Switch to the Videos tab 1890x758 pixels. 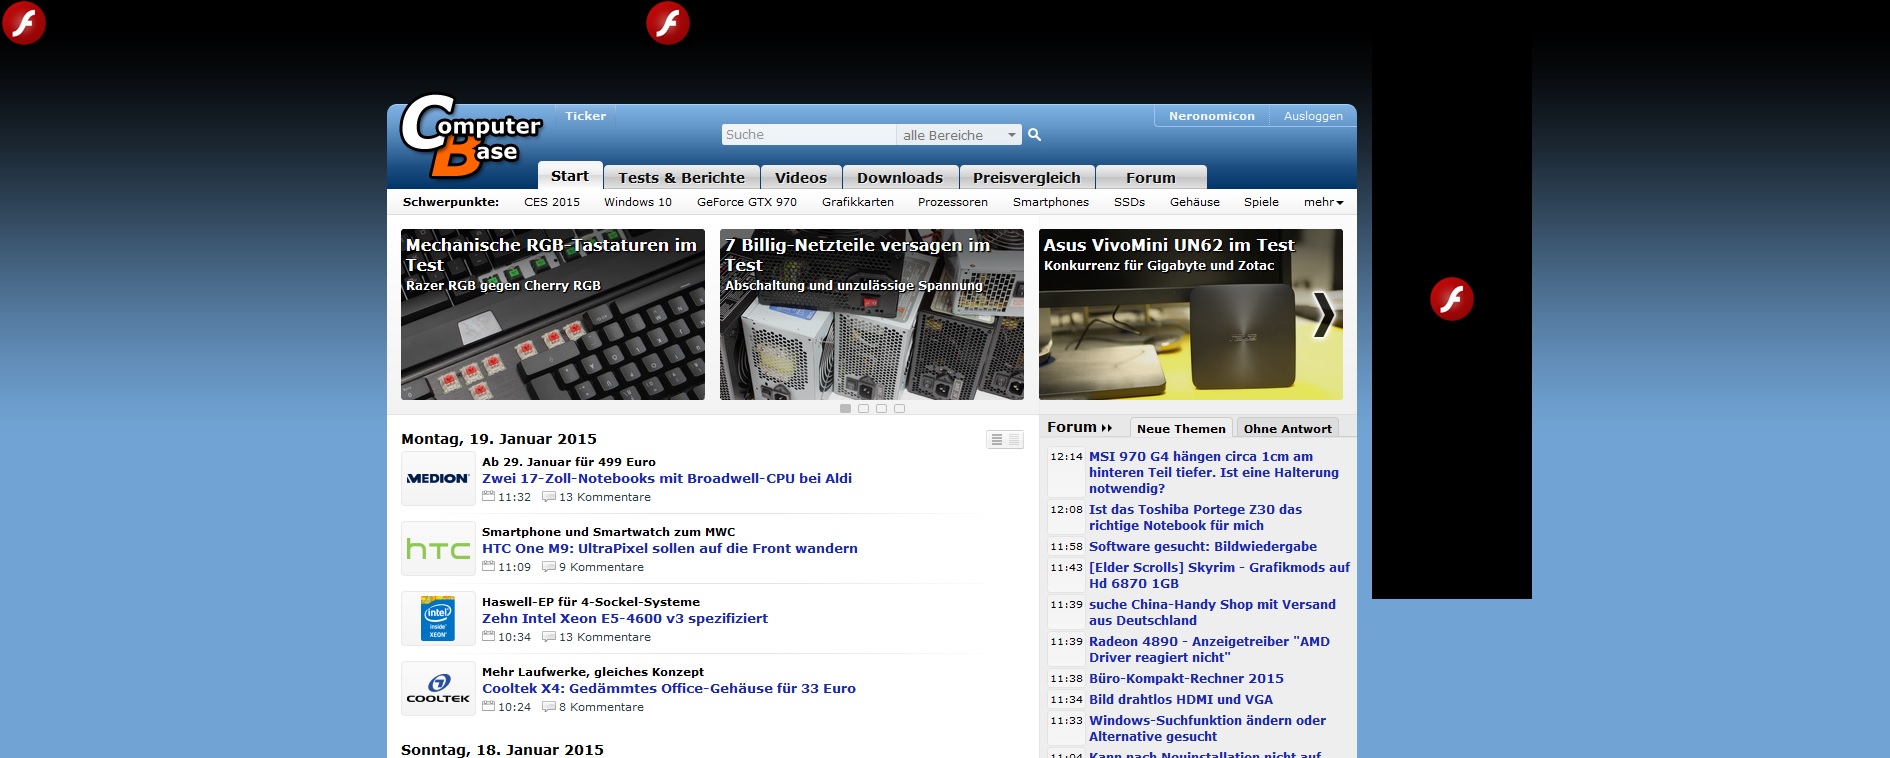[x=801, y=177]
